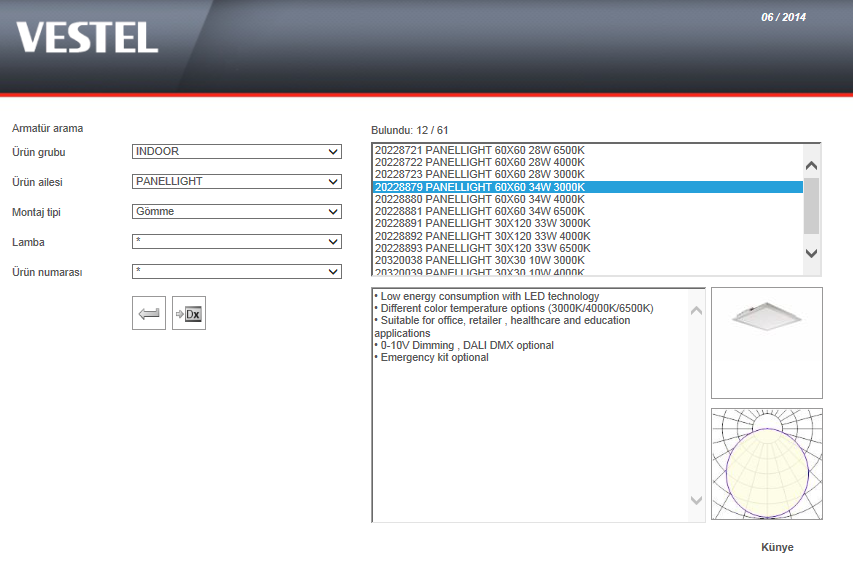Open the Montaj tipi Gömme dropdown
853x569 pixels.
coord(237,212)
